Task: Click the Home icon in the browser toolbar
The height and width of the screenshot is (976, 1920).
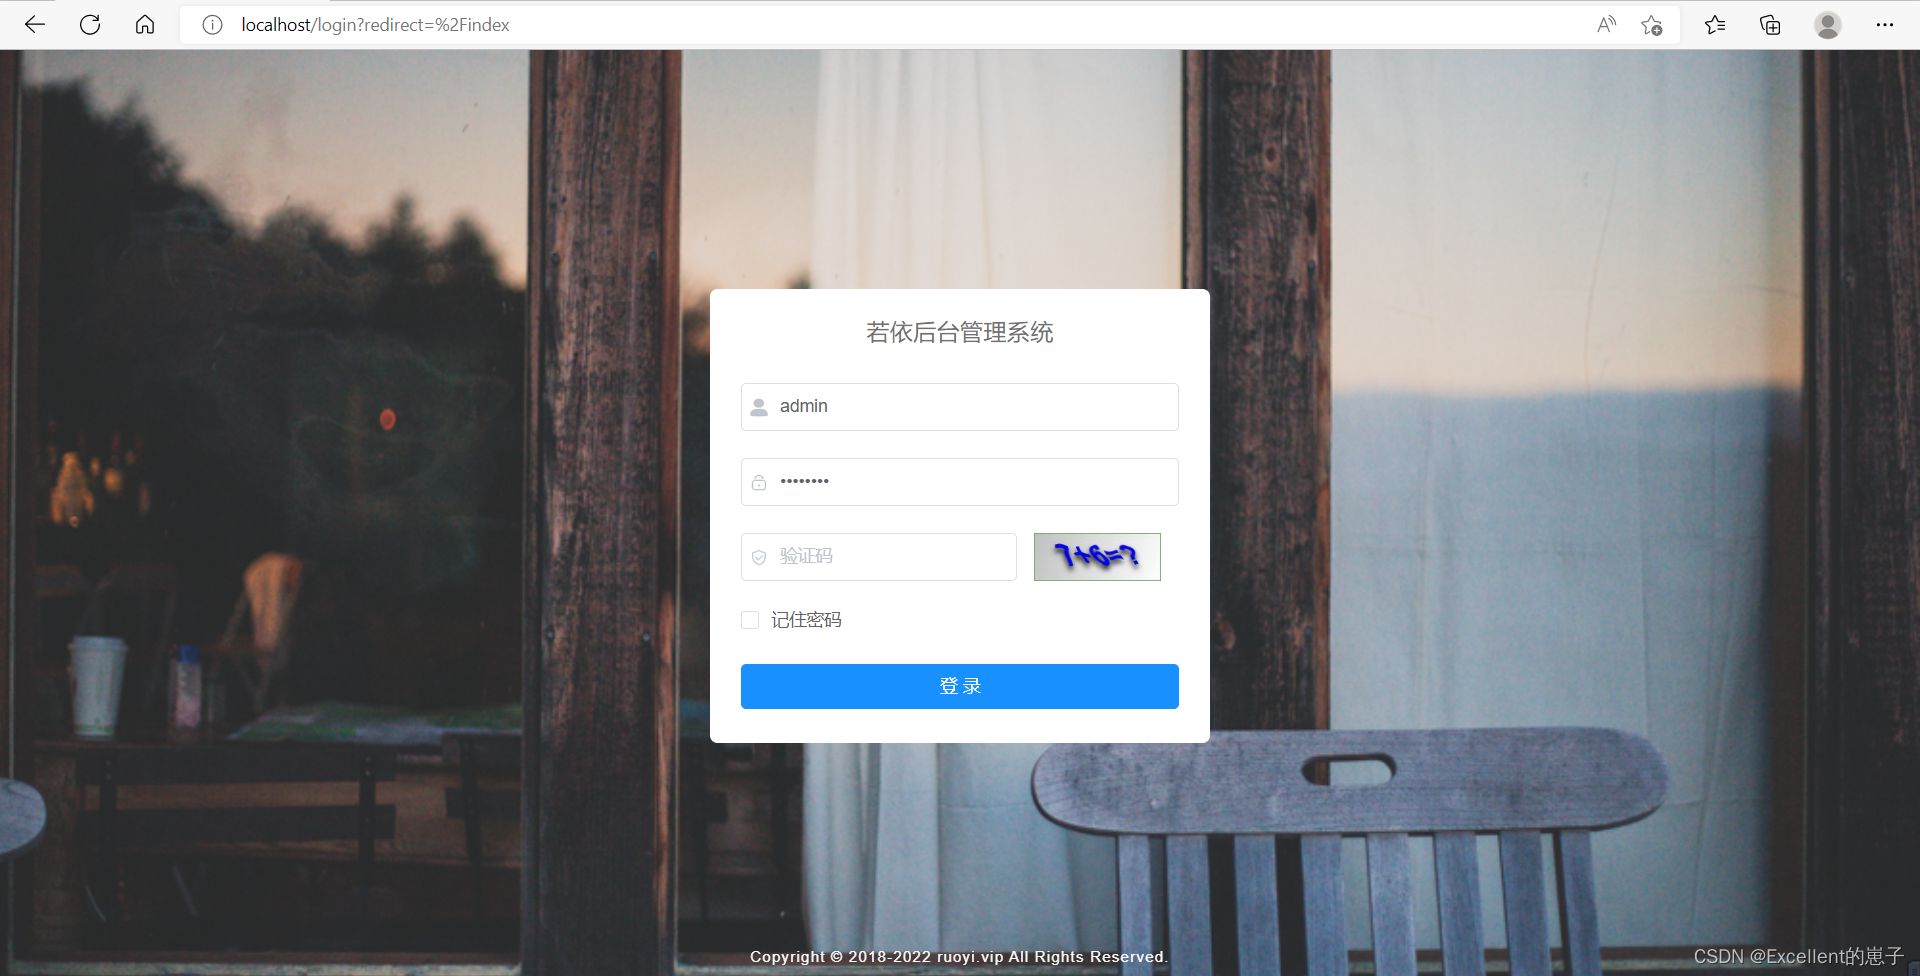Action: (145, 25)
